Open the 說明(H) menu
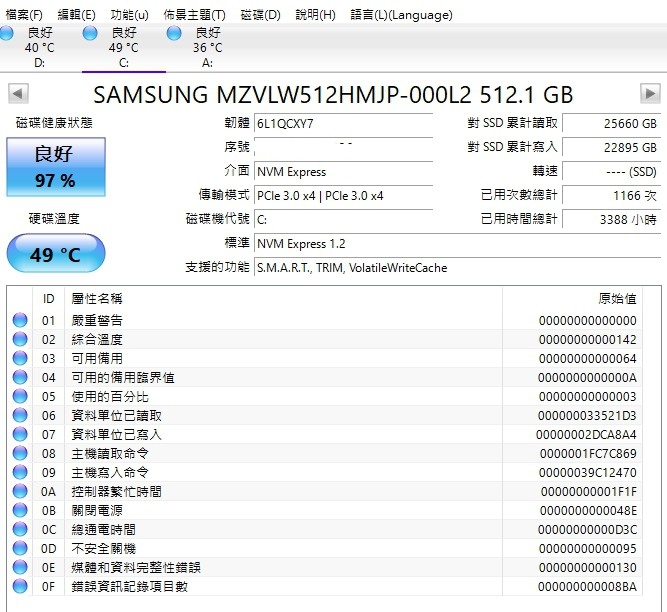The height and width of the screenshot is (612, 667). pyautogui.click(x=315, y=15)
